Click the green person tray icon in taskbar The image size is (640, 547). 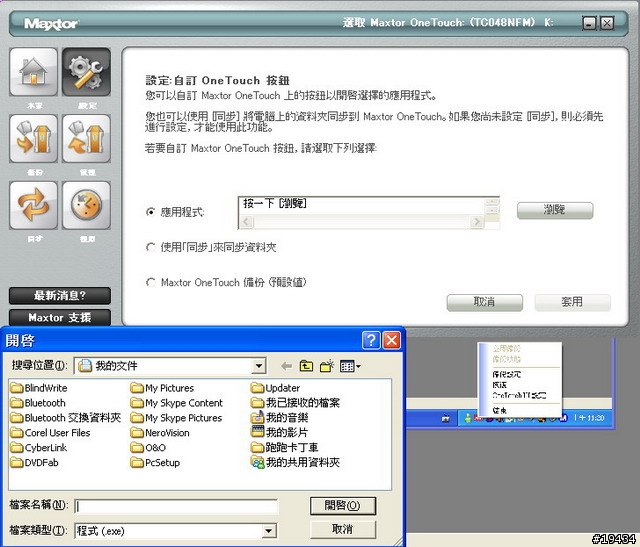click(468, 418)
